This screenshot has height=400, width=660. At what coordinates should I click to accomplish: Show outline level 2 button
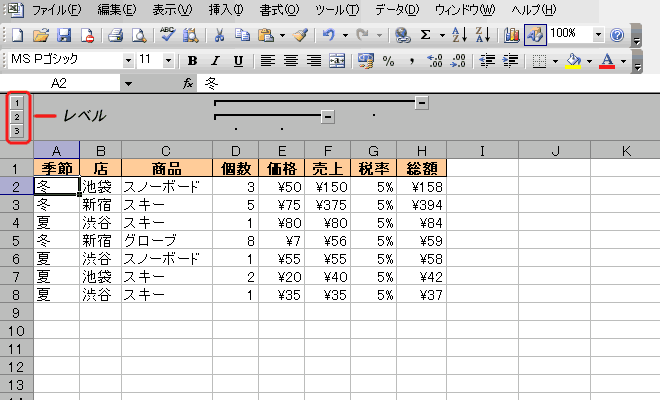(17, 117)
